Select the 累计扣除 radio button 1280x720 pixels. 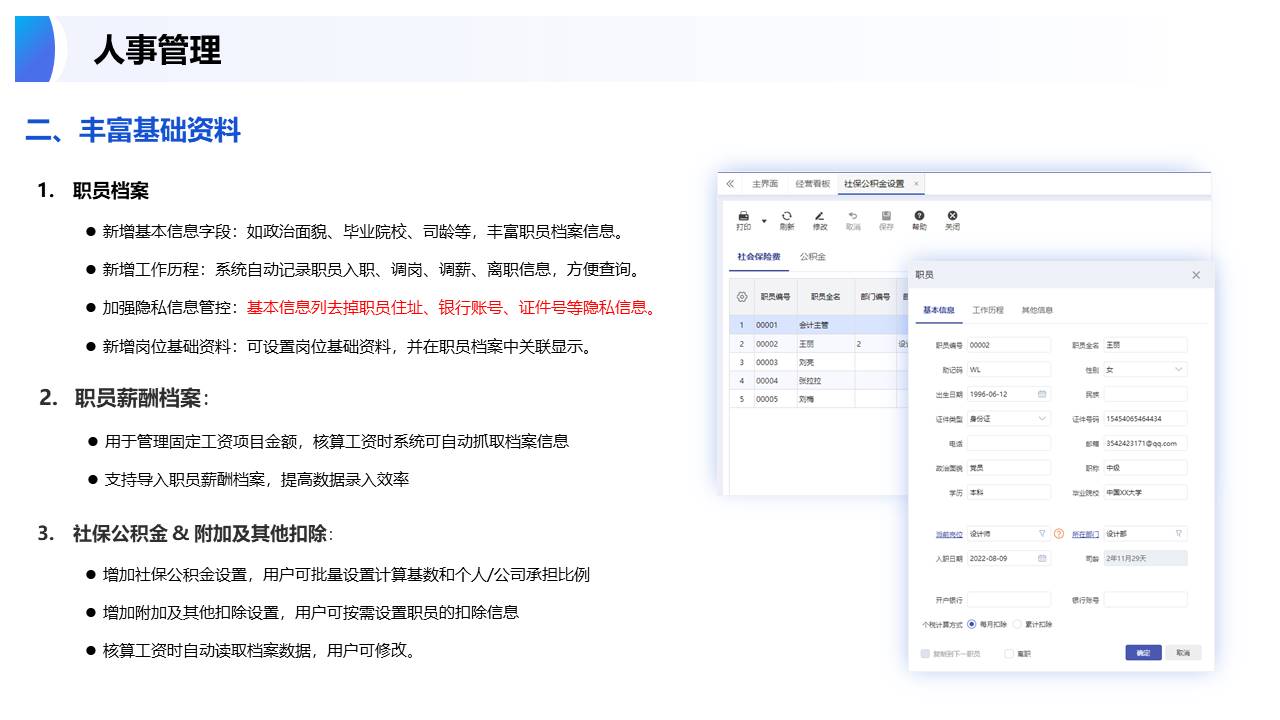click(x=1018, y=624)
